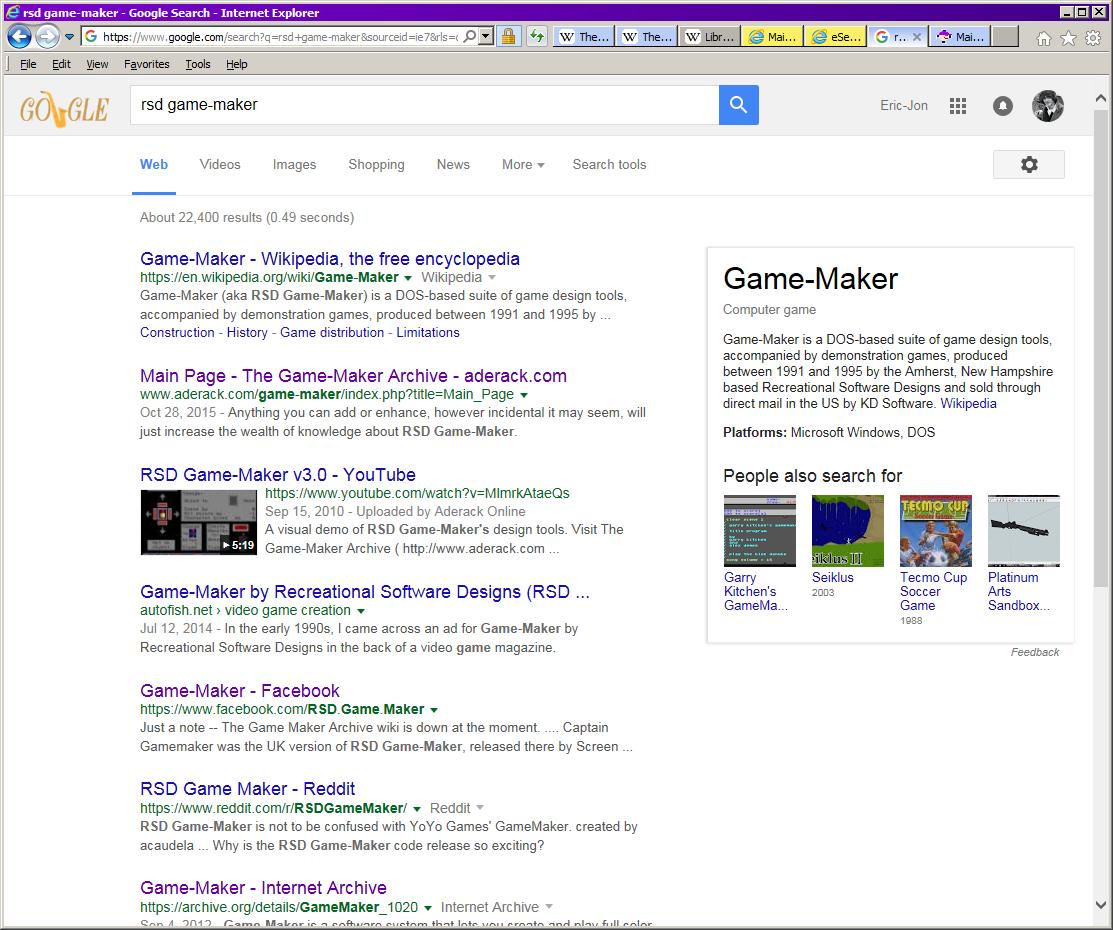The width and height of the screenshot is (1113, 930).
Task: Expand the dropdown arrow after wikipedia.org URL
Action: click(x=407, y=278)
